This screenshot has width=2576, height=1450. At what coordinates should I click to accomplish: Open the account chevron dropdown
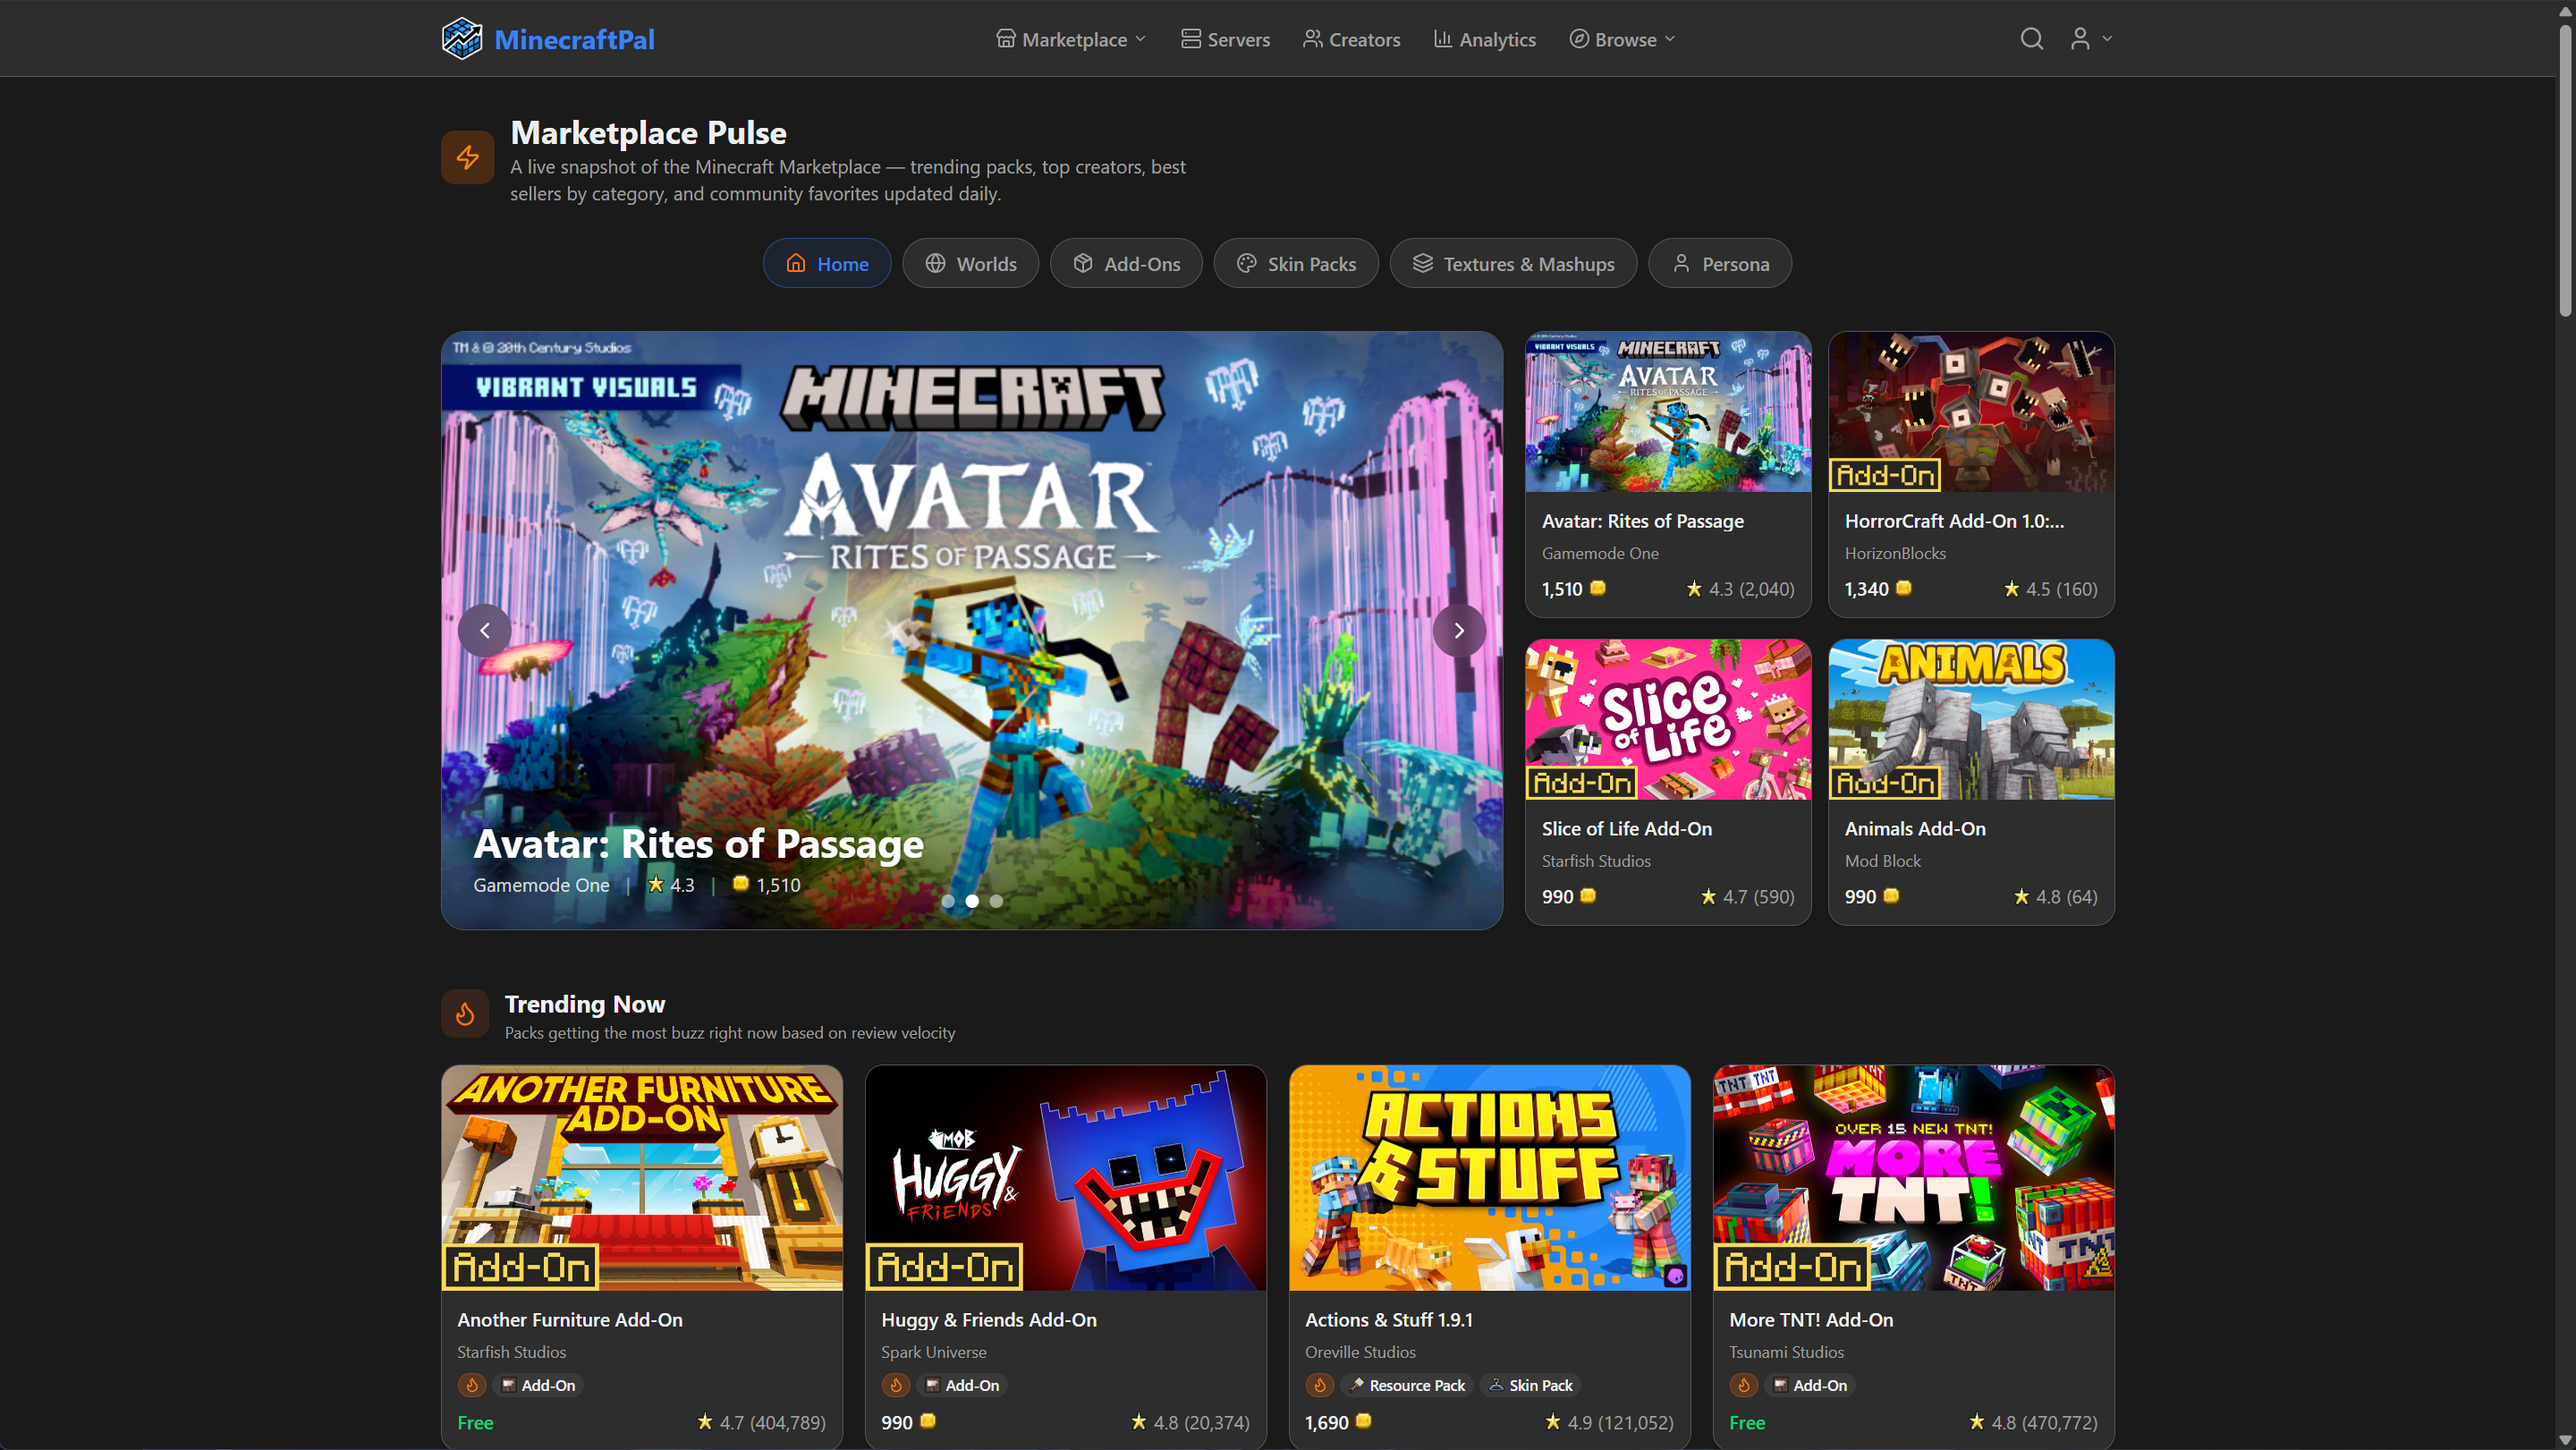click(2106, 38)
